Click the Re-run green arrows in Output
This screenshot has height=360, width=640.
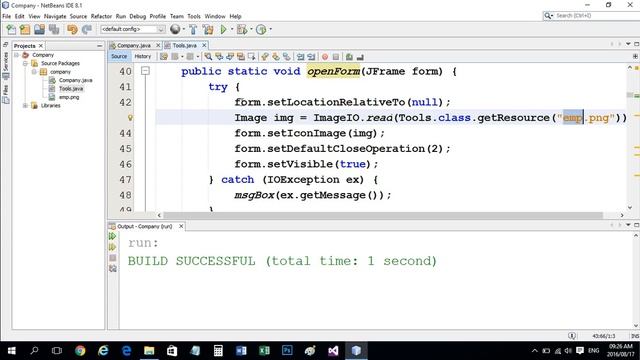coord(113,236)
